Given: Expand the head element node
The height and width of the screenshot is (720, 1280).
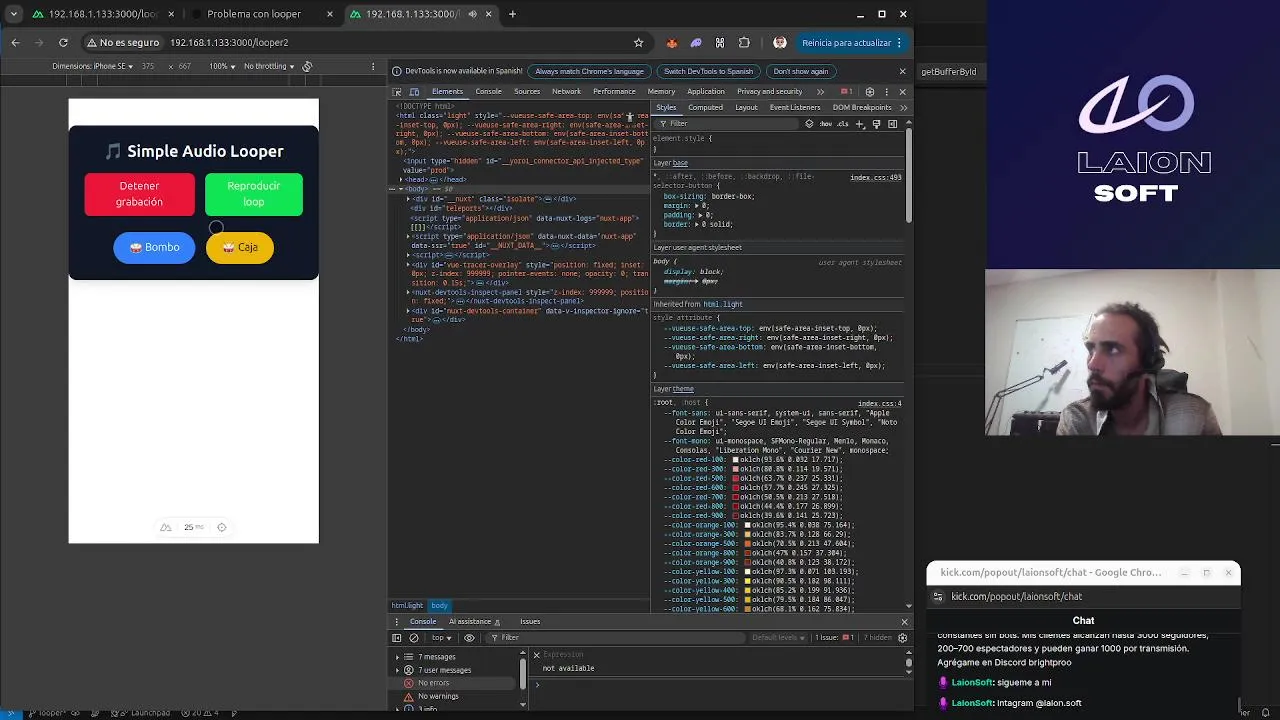Looking at the screenshot, I should click(402, 180).
